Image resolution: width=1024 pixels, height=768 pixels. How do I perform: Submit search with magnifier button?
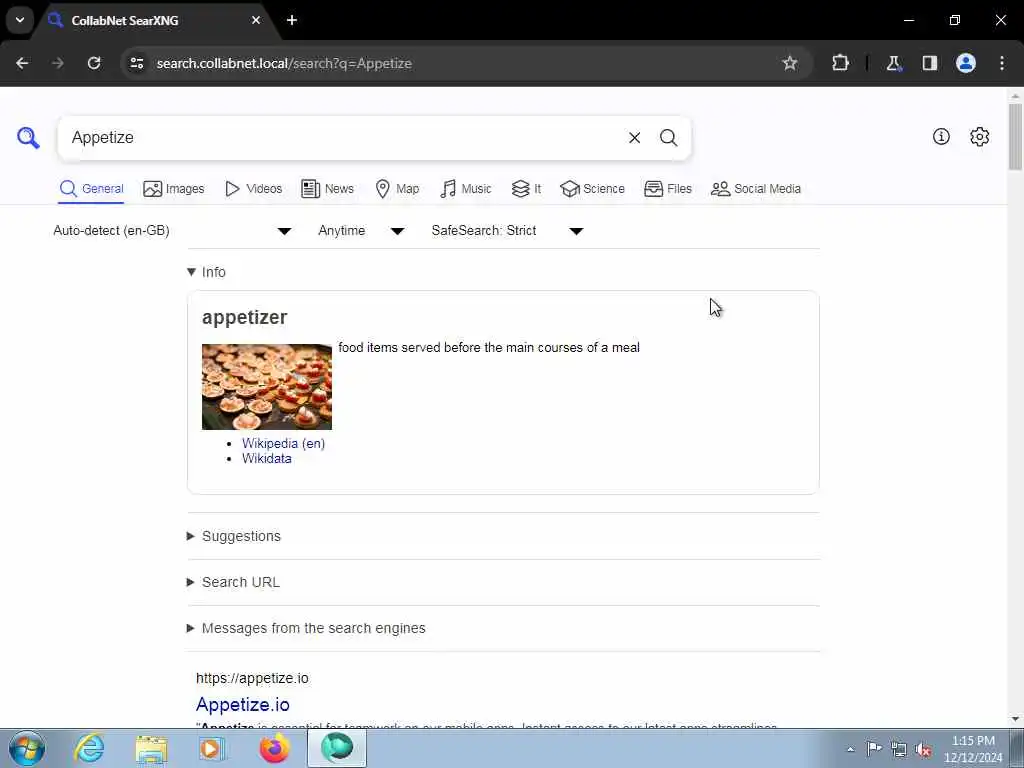point(668,138)
